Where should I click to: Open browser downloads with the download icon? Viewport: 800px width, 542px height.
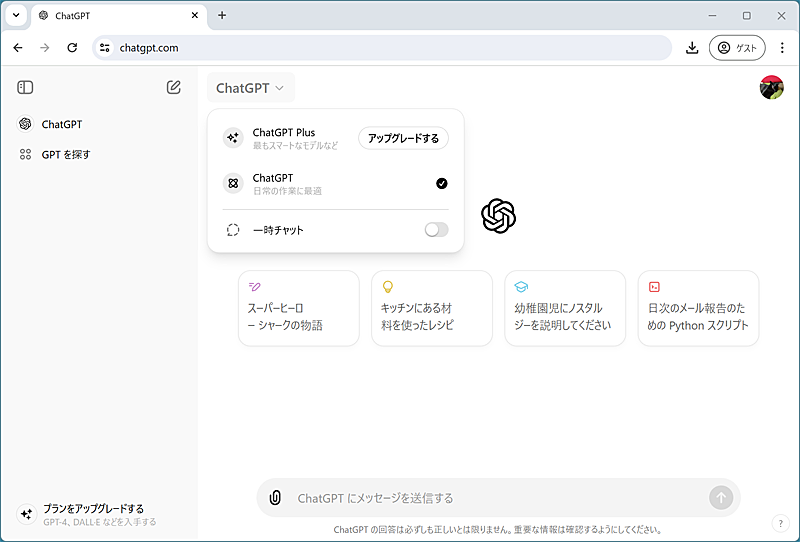[x=692, y=48]
